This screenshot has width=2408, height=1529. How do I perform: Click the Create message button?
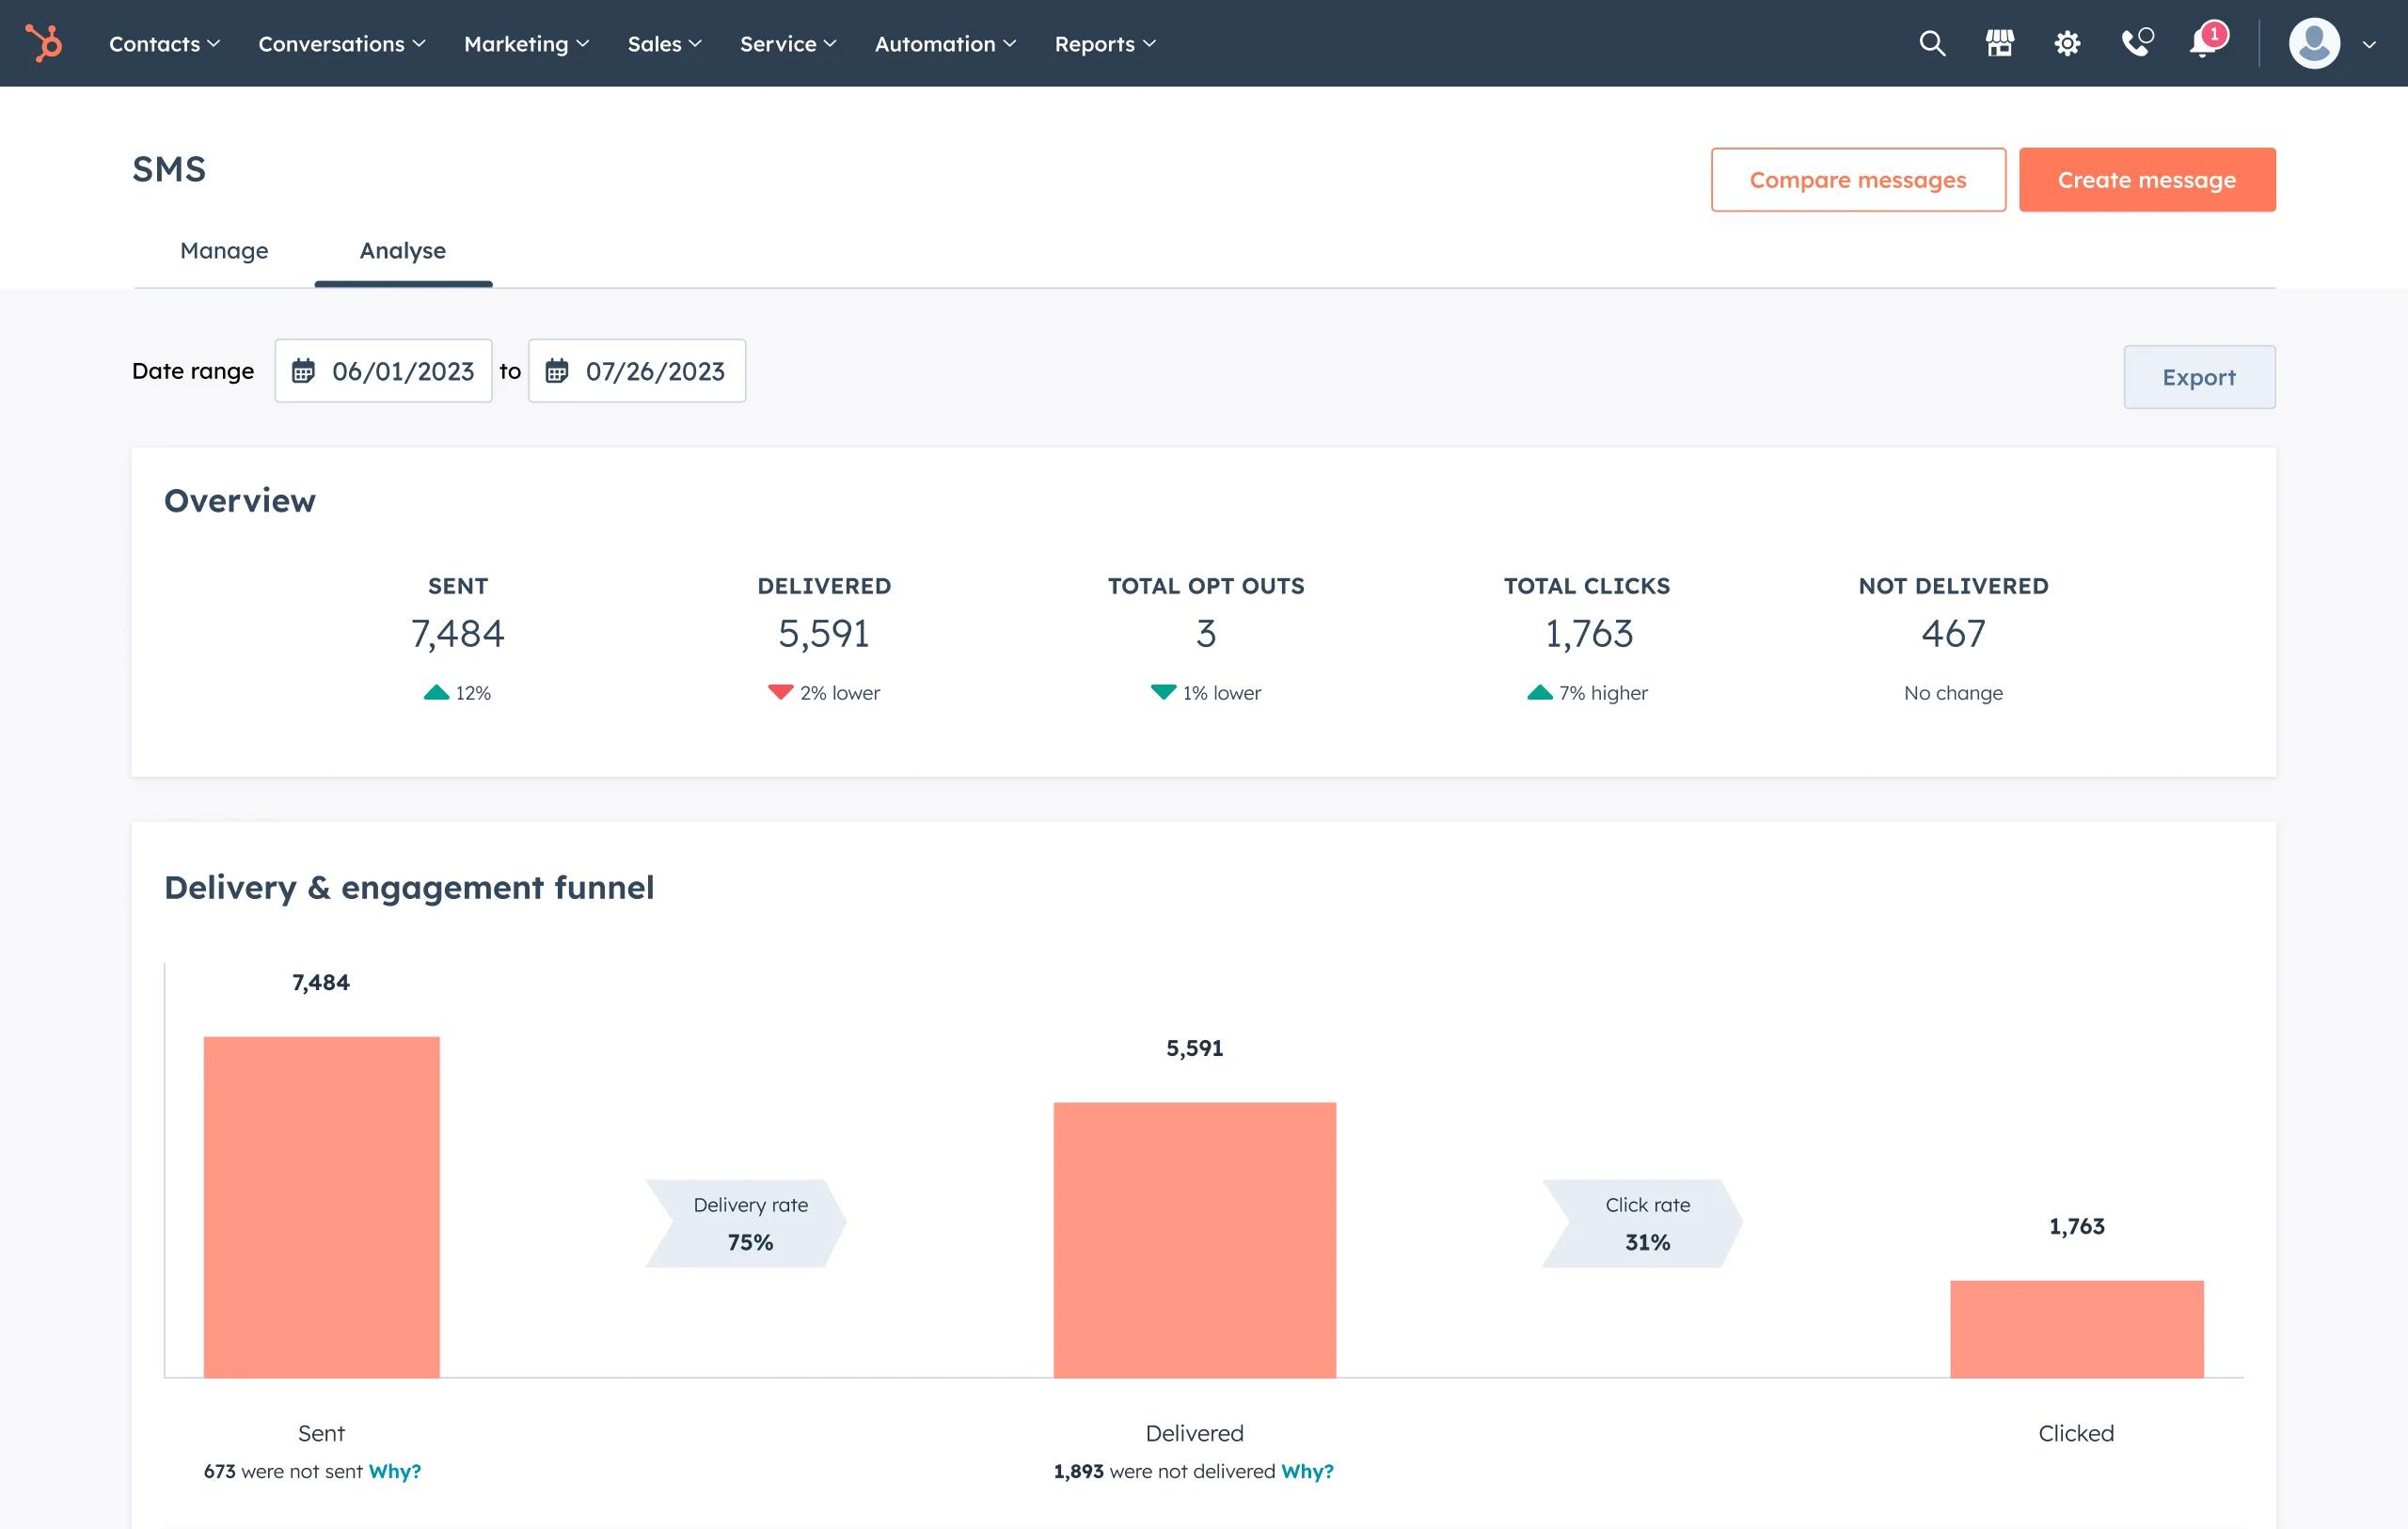tap(2146, 180)
